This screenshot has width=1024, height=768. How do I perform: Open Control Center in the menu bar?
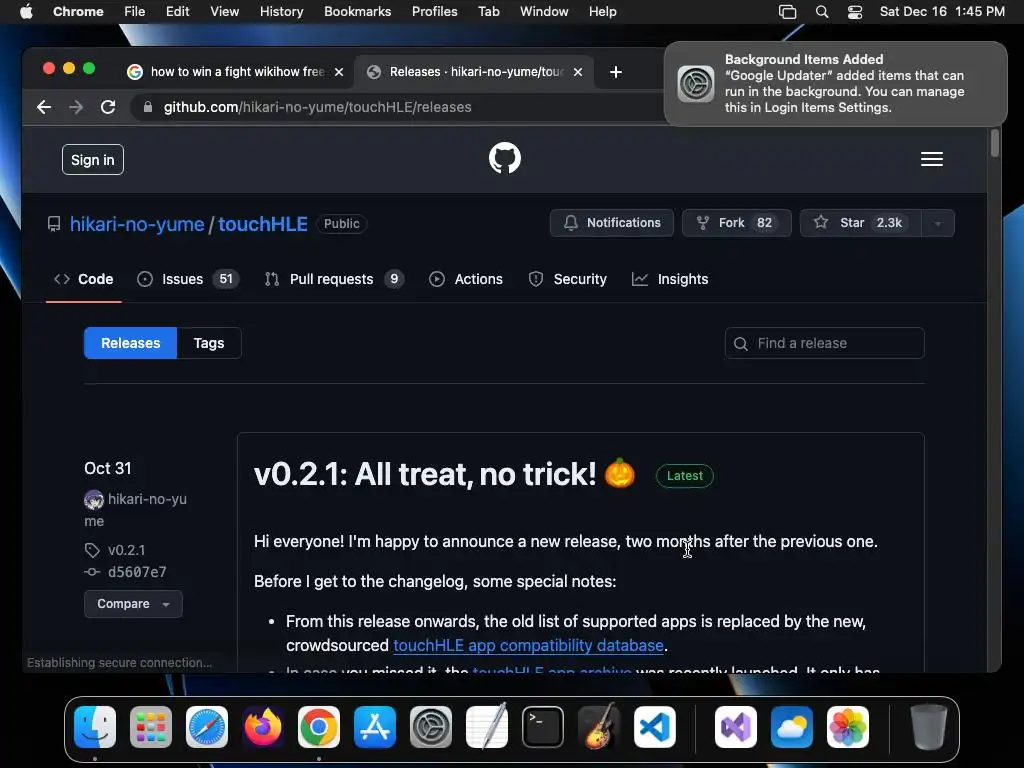tap(855, 12)
